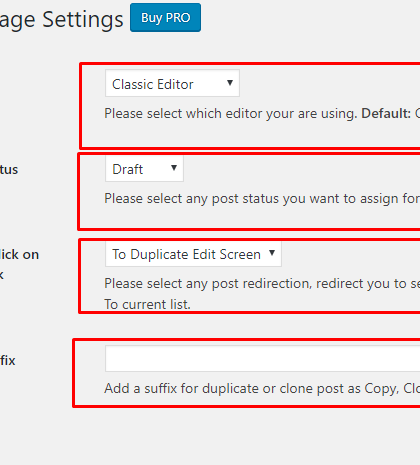Select the word Draft in the status box
This screenshot has width=420, height=465.
[x=127, y=169]
